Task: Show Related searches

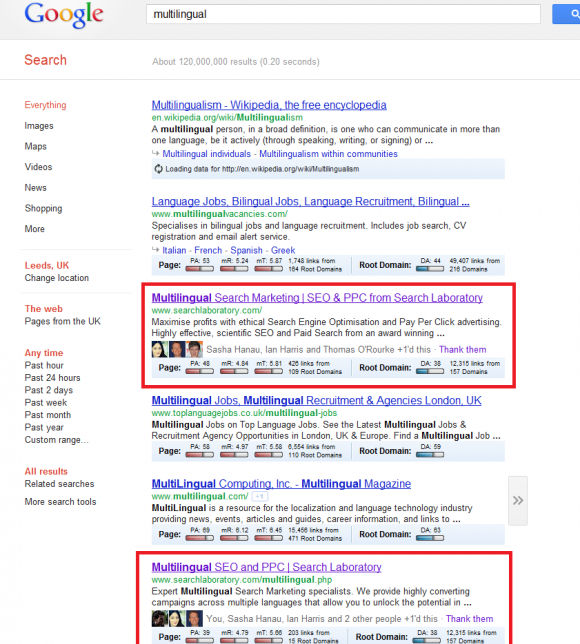Action: 59,484
